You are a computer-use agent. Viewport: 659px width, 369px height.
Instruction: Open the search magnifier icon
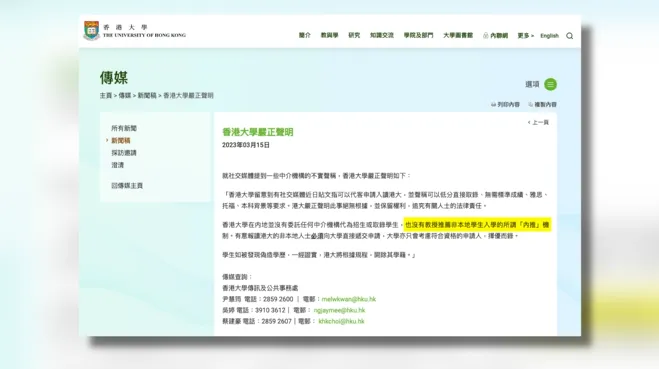[569, 36]
